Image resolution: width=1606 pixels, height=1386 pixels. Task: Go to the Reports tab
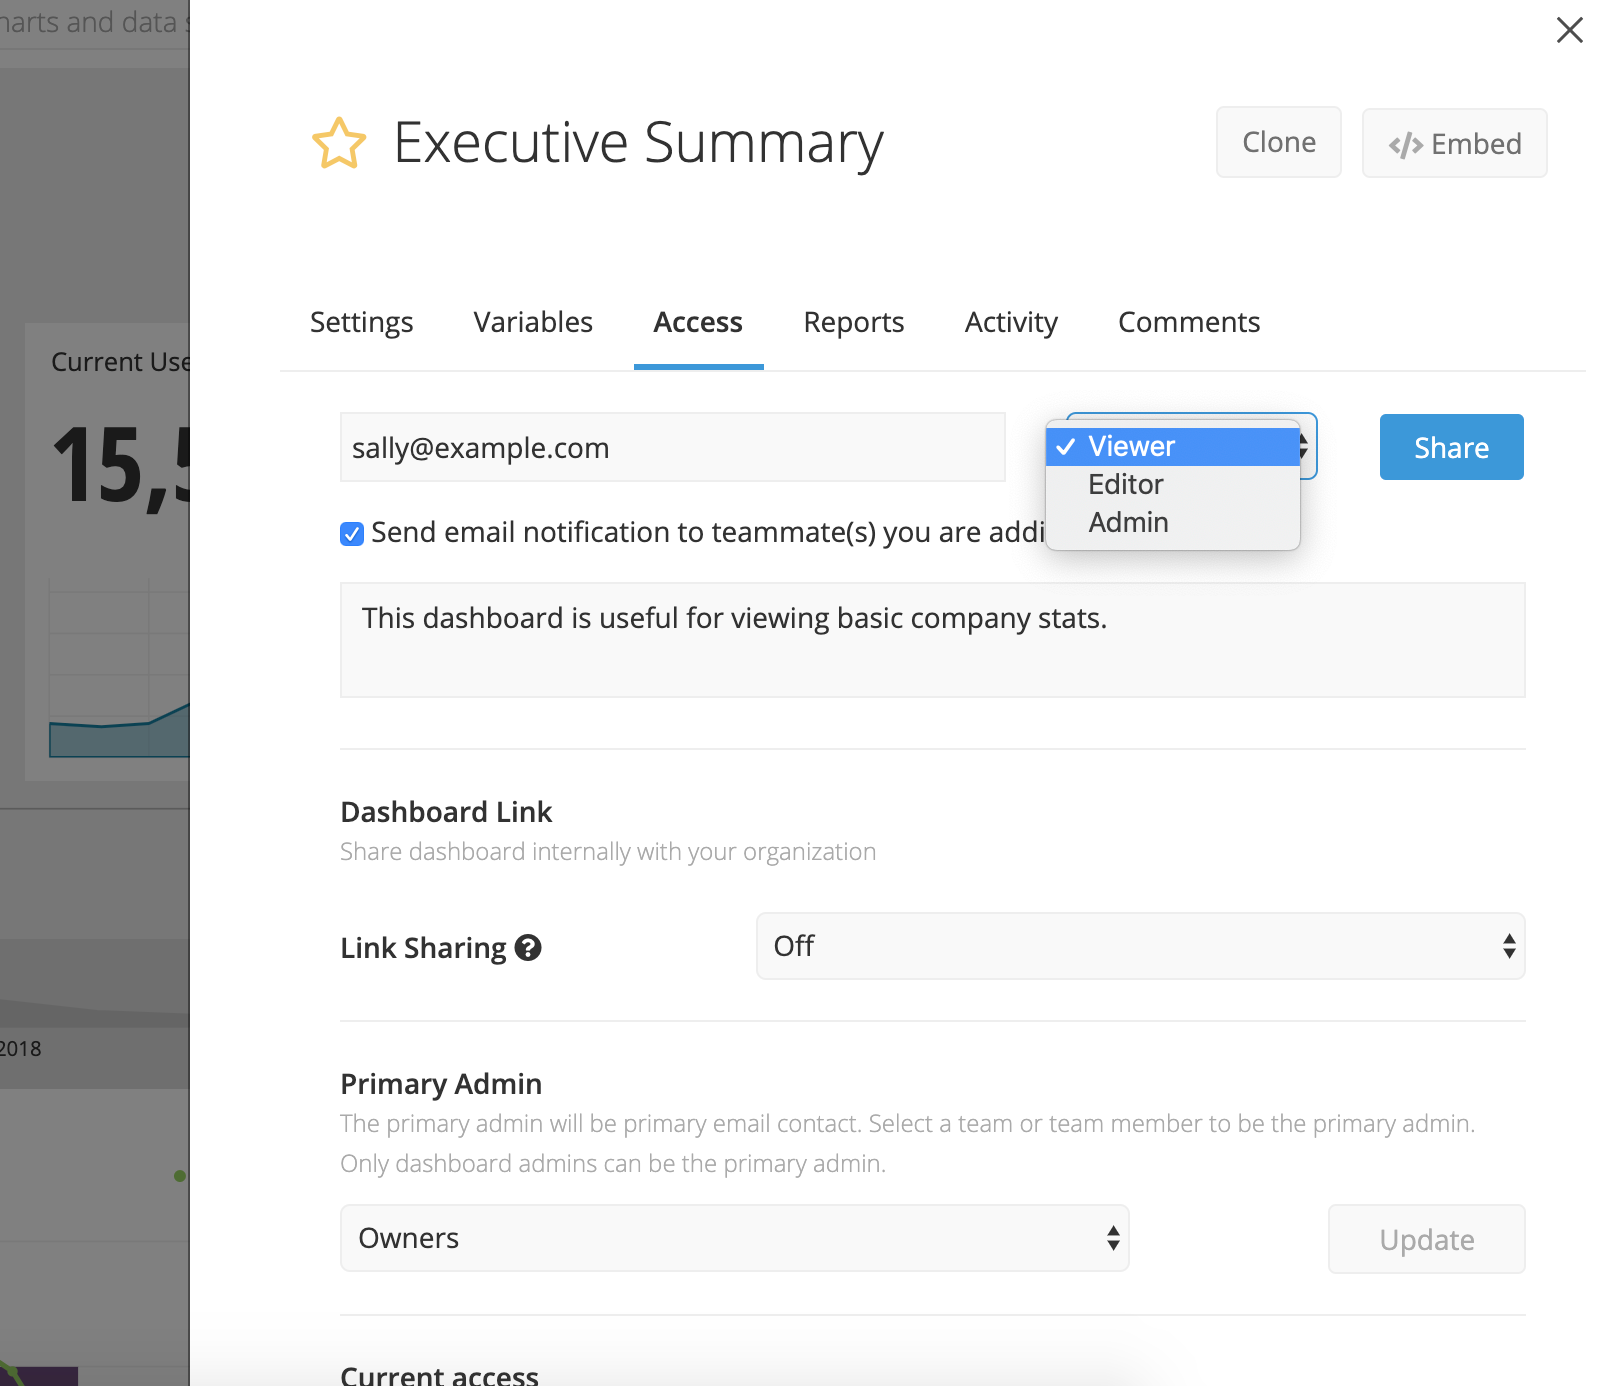pos(854,322)
